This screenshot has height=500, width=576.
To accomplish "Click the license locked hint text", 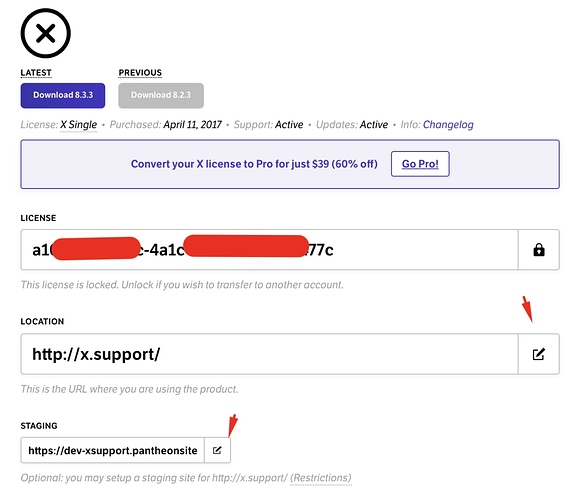I will click(x=182, y=285).
